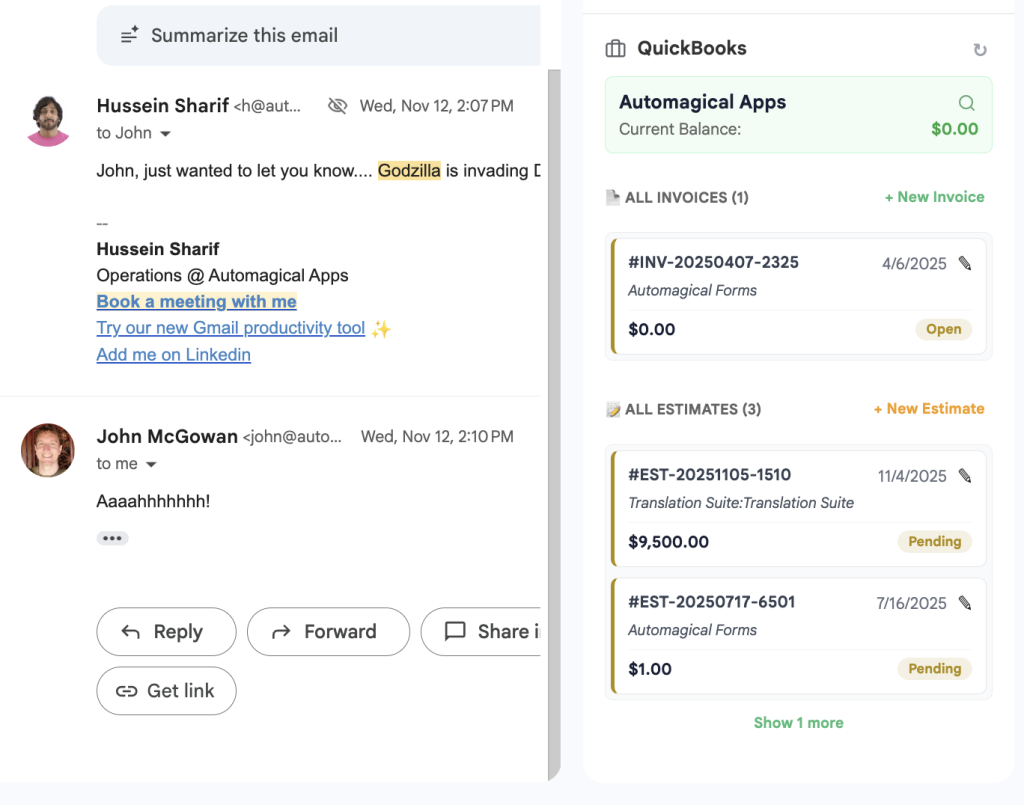Image resolution: width=1024 pixels, height=805 pixels.
Task: Click the QuickBooks refresh icon
Action: (979, 50)
